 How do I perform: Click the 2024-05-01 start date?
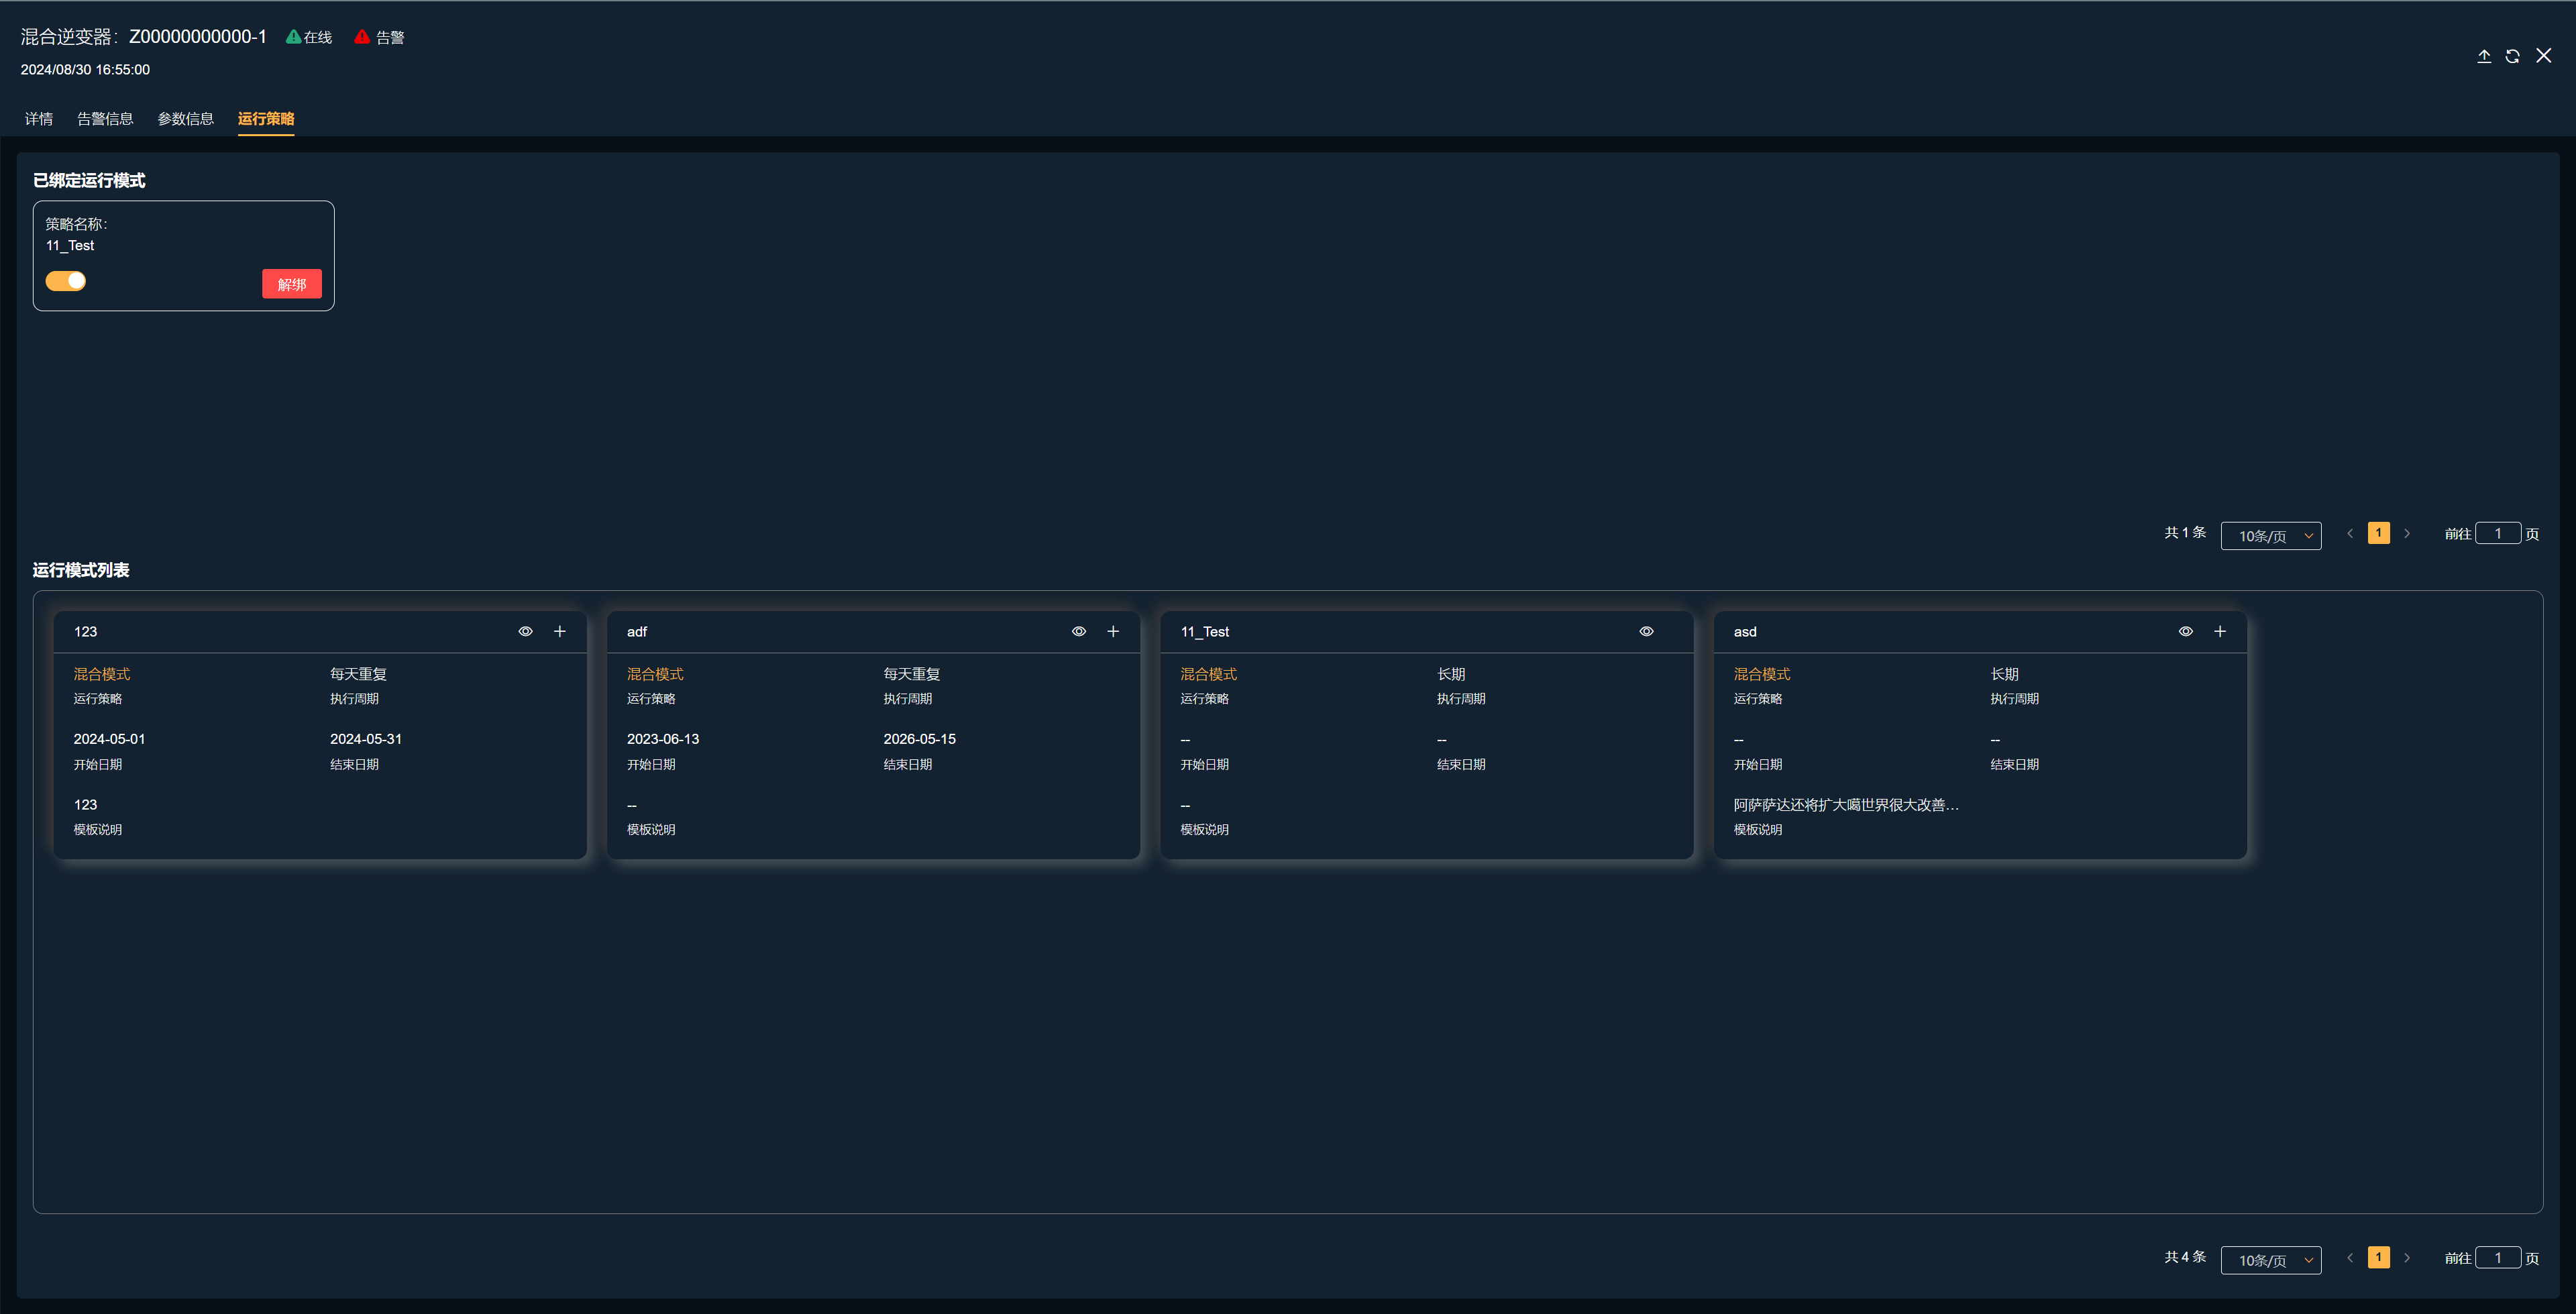point(109,739)
